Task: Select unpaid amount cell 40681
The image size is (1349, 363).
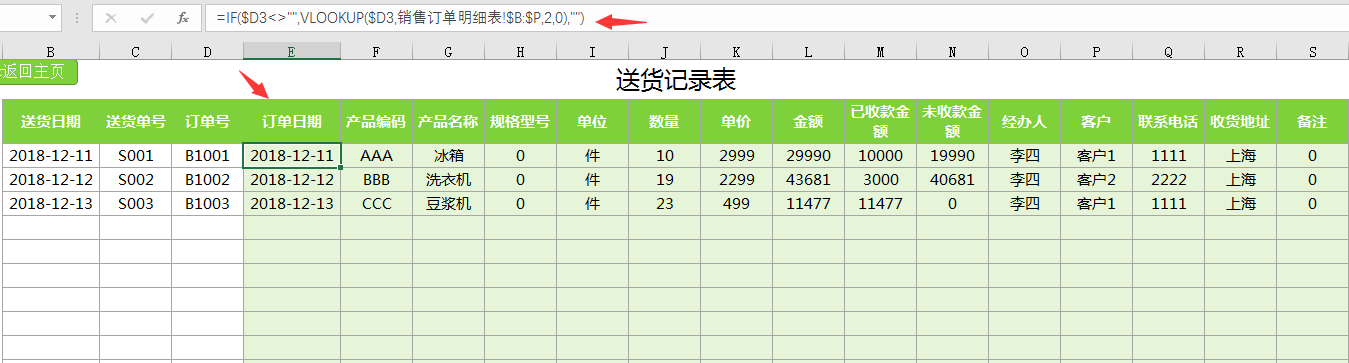Action: point(952,179)
